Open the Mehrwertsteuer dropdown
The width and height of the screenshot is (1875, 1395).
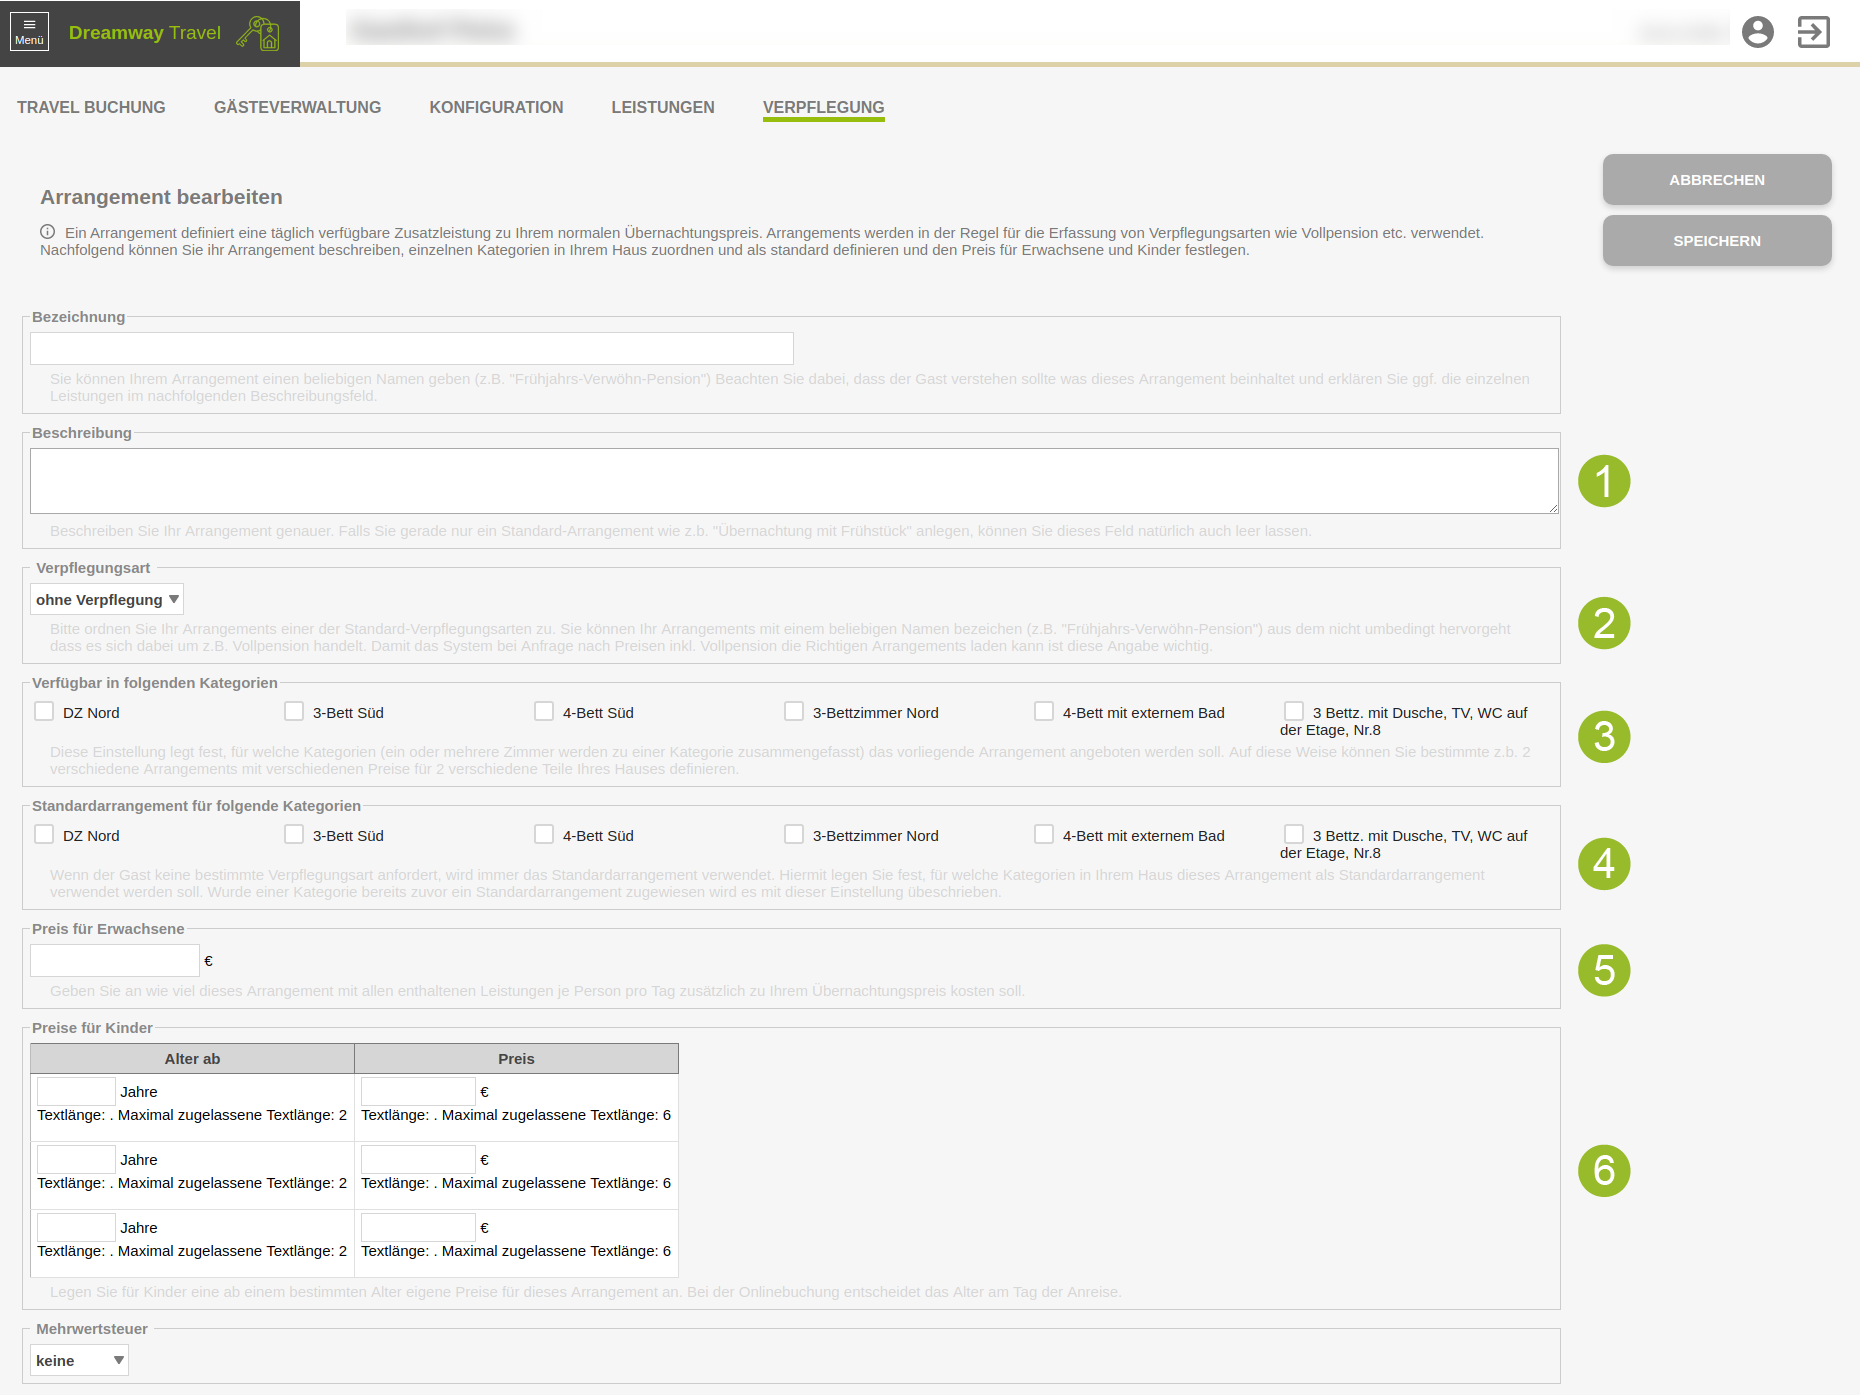coord(79,1361)
